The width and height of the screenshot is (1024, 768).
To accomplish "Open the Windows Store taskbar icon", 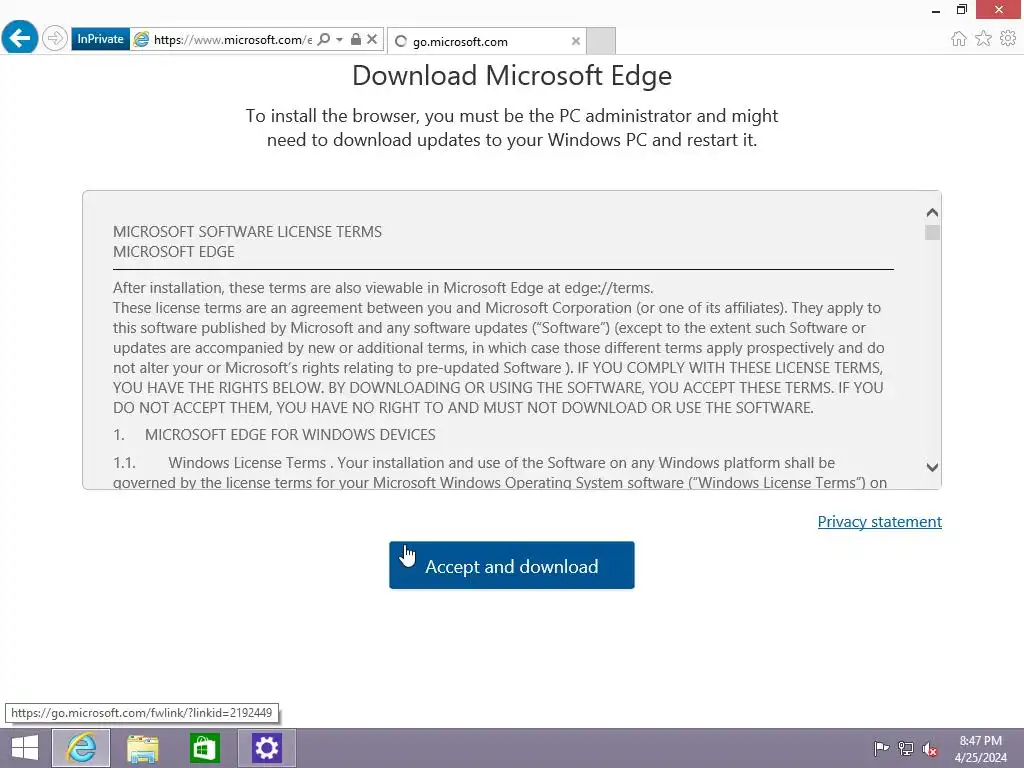I will pos(204,748).
